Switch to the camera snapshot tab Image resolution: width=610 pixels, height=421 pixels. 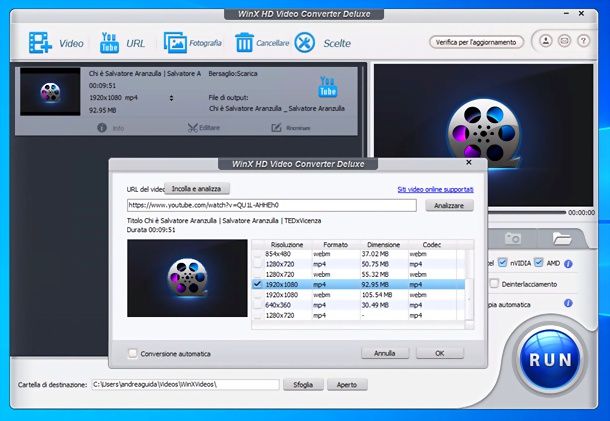(512, 238)
